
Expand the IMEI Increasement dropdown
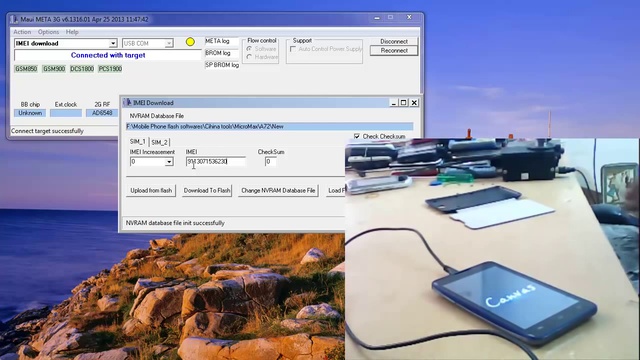click(x=169, y=162)
